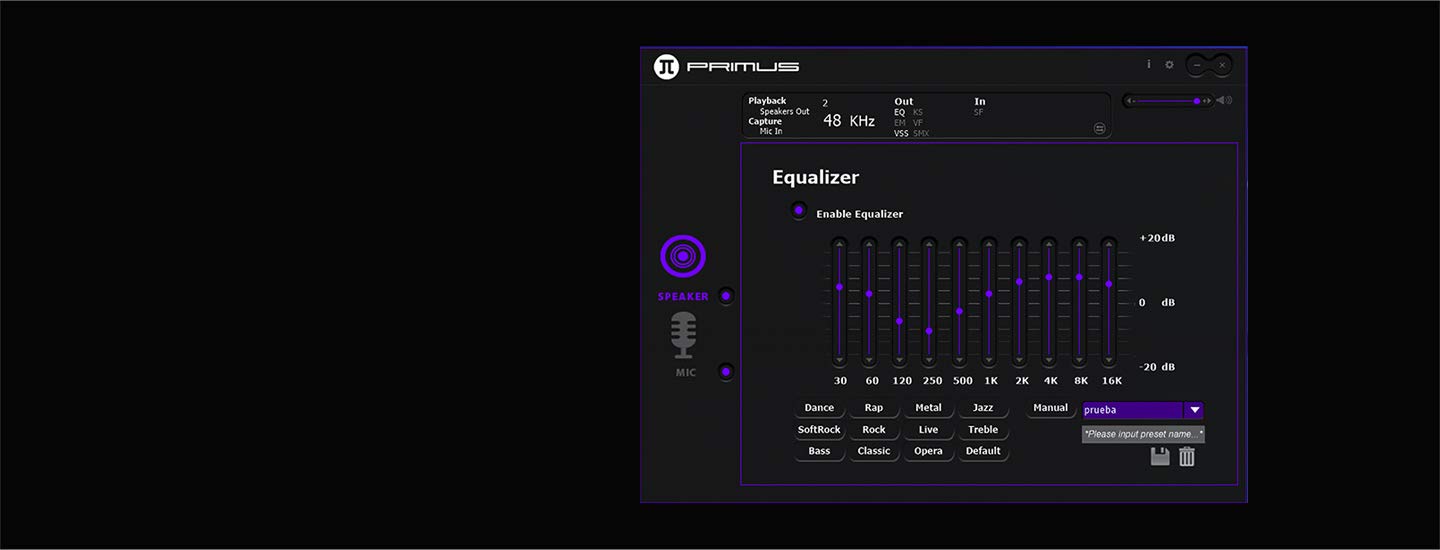
Task: Click the Primus logo icon
Action: coord(666,67)
